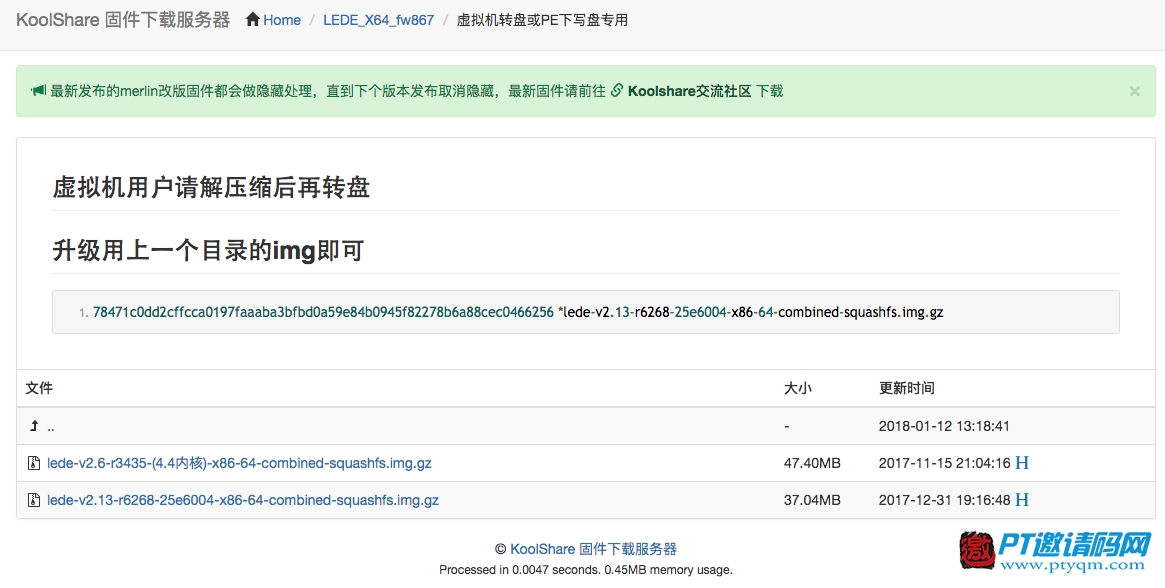Go to the Home breadcrumb link
The height and width of the screenshot is (588, 1165).
pos(282,20)
